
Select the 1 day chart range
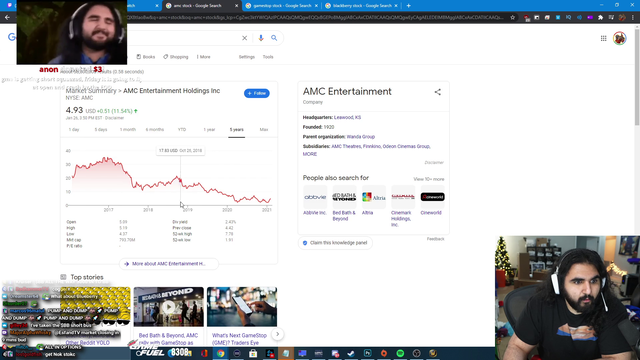point(74,130)
